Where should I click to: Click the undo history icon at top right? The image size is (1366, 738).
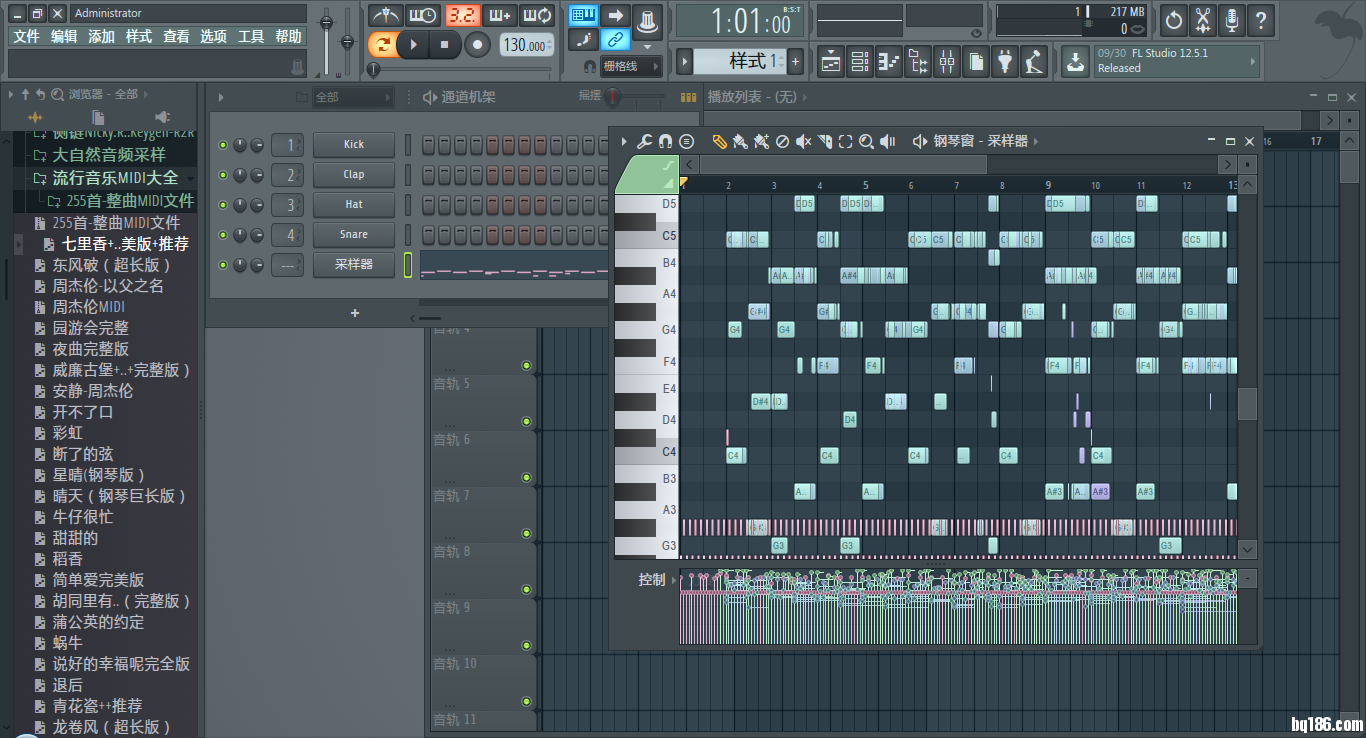1174,19
